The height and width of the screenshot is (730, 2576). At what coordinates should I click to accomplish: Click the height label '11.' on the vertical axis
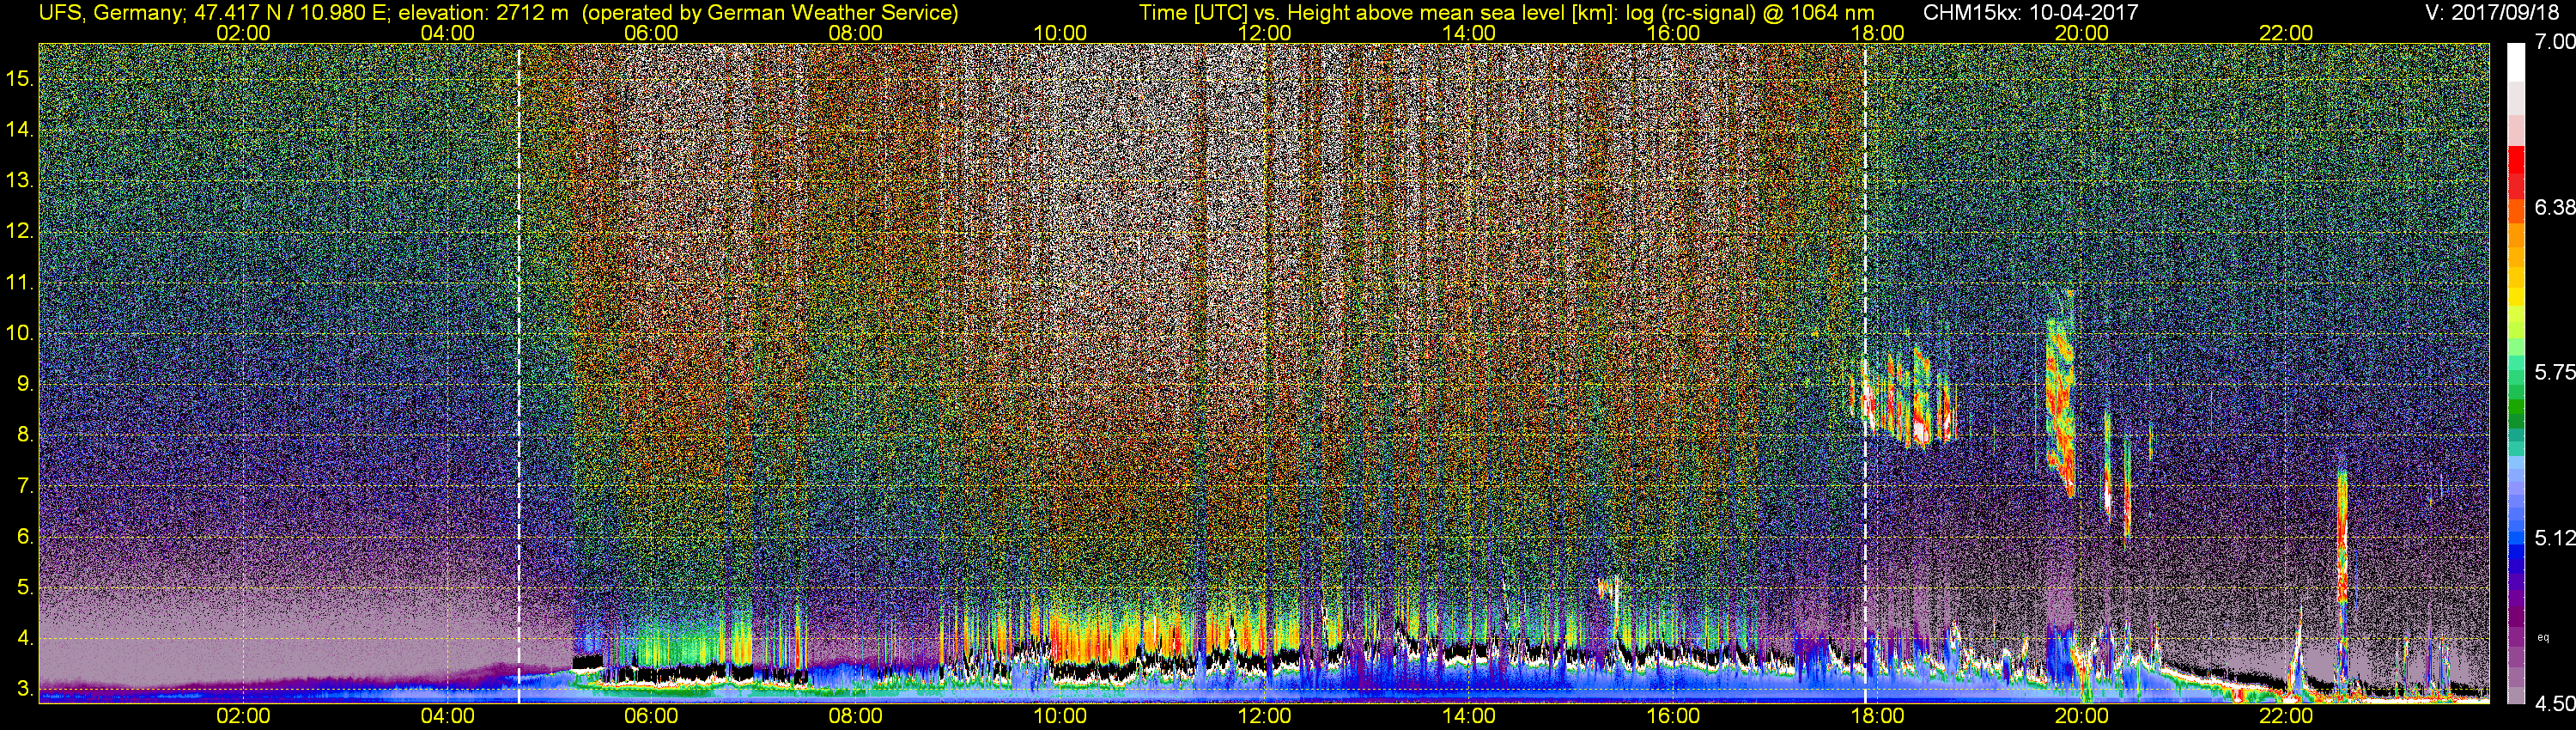pyautogui.click(x=20, y=282)
